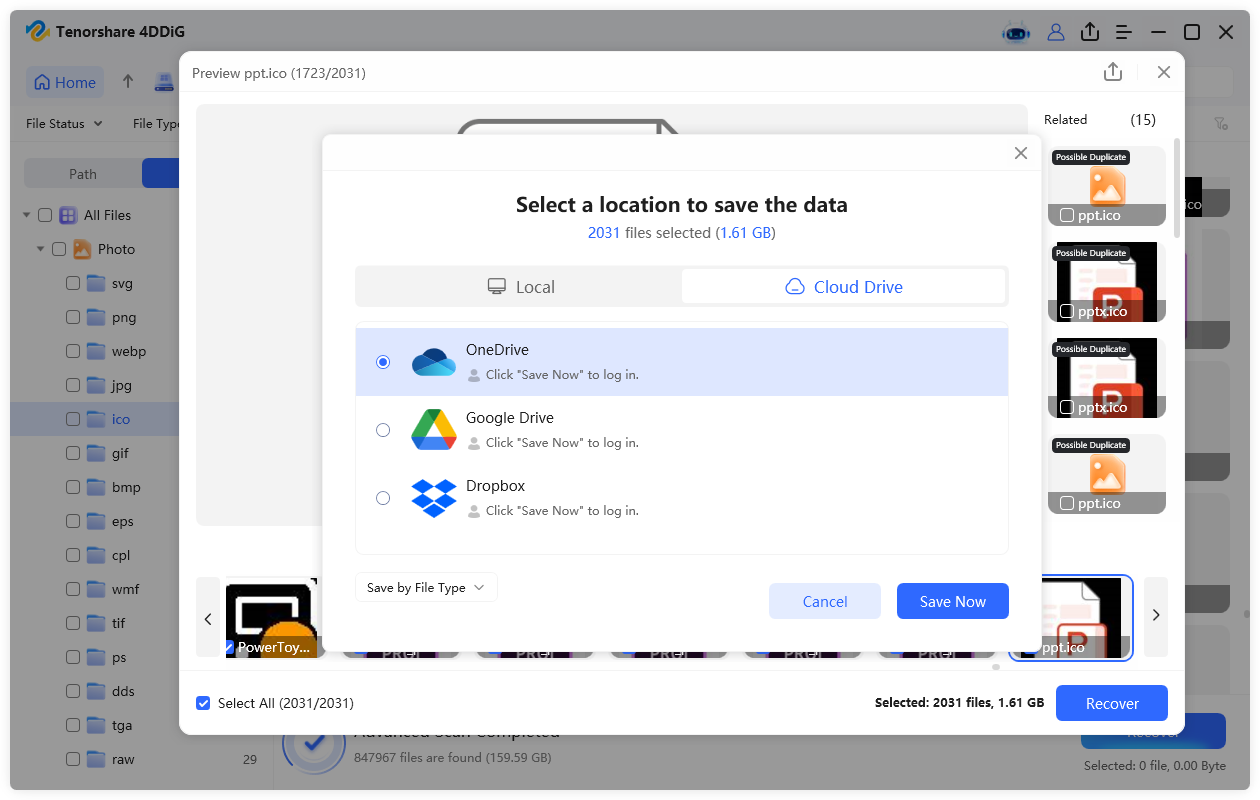Image resolution: width=1260 pixels, height=800 pixels.
Task: Click the Cancel button
Action: click(x=825, y=601)
